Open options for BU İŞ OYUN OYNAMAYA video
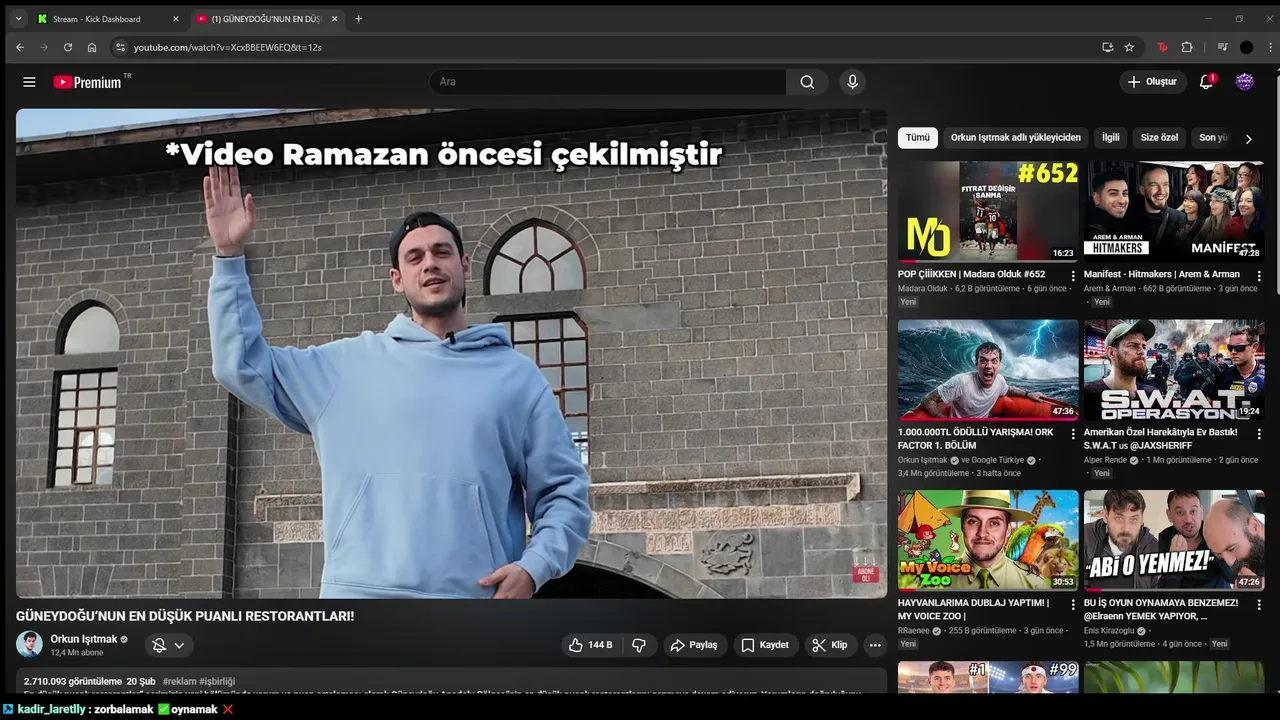 click(x=1259, y=605)
